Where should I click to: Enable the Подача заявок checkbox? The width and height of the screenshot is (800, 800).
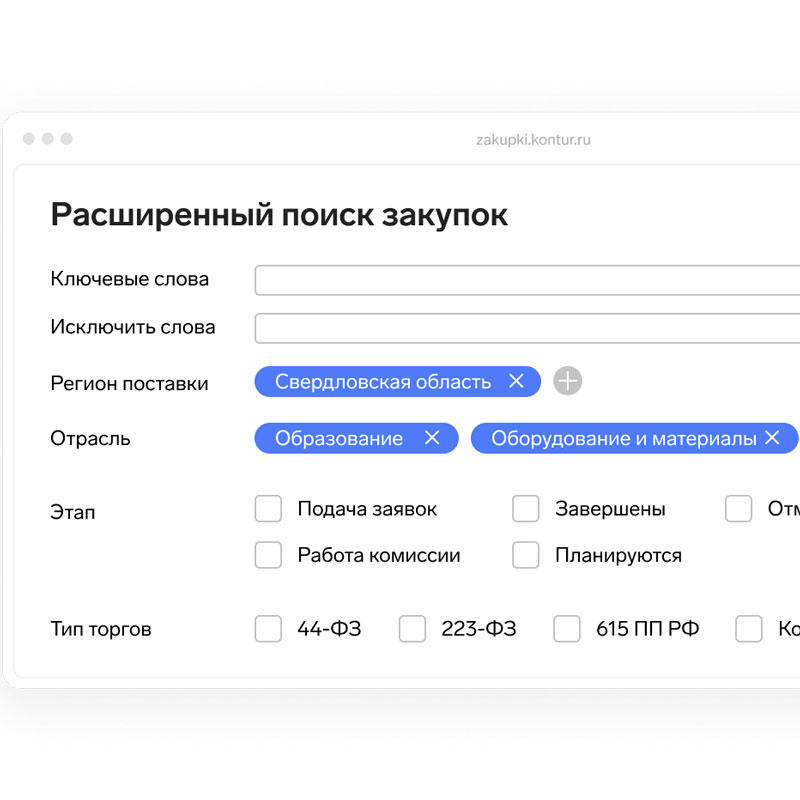coord(268,509)
